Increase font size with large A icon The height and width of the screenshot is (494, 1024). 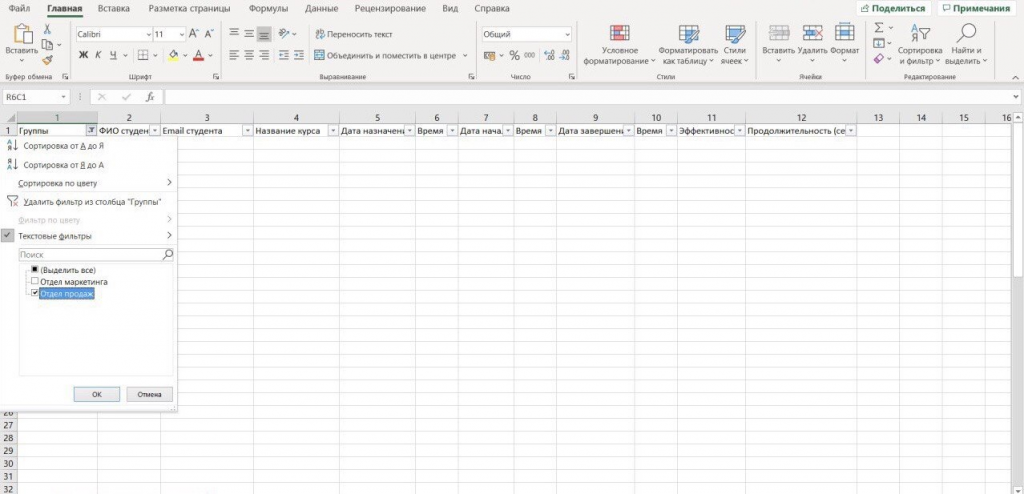point(193,34)
